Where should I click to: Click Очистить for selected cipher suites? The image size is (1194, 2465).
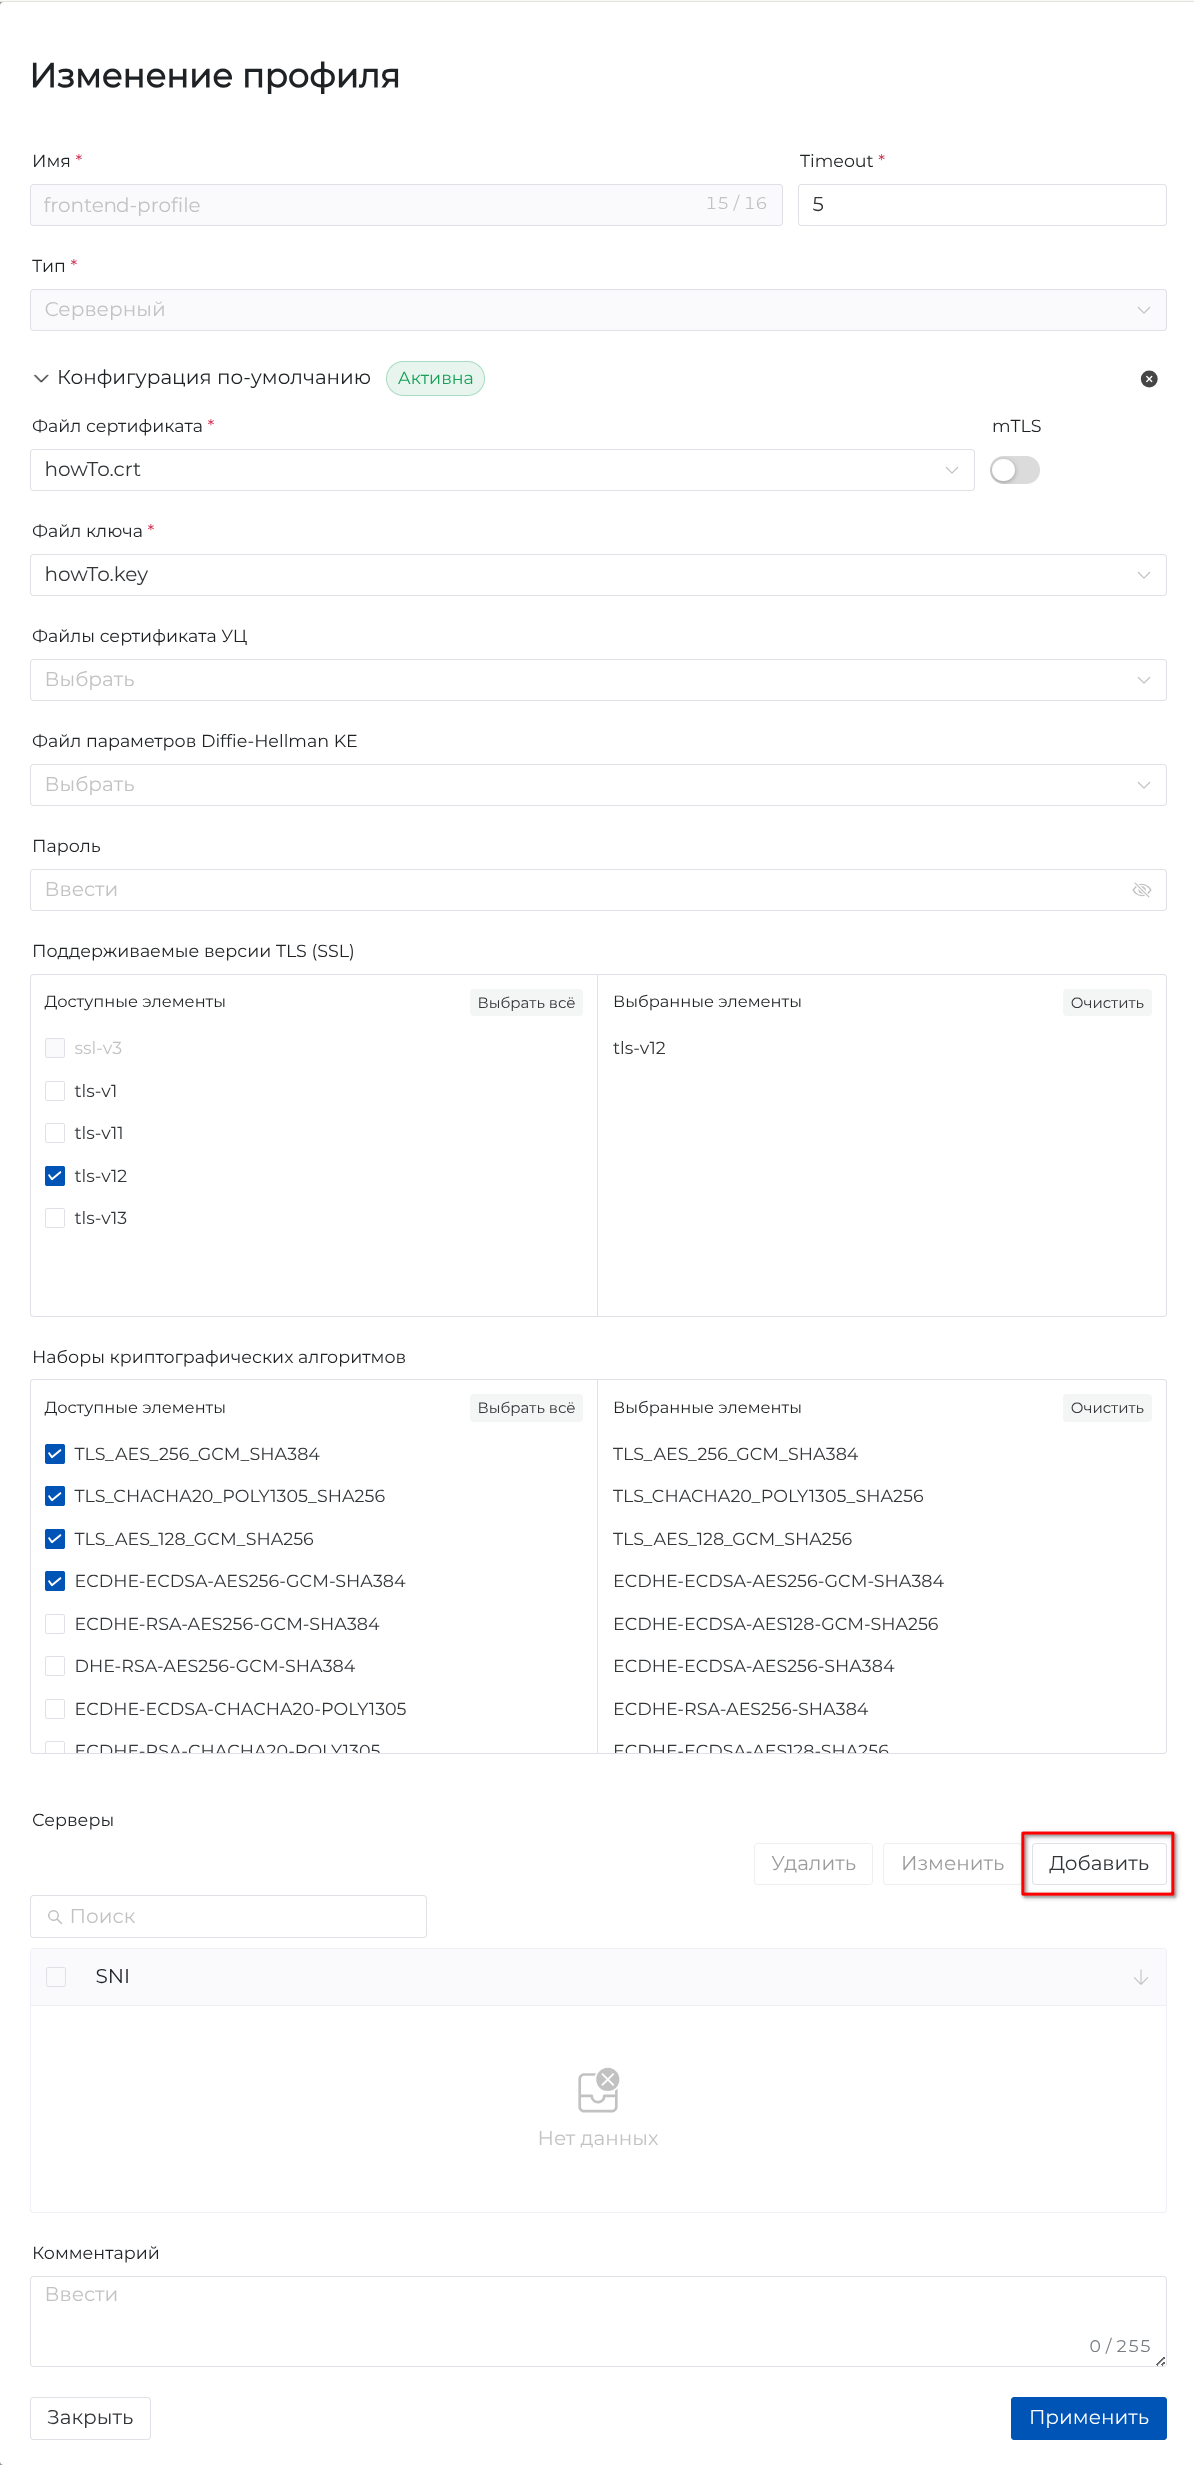point(1106,1408)
